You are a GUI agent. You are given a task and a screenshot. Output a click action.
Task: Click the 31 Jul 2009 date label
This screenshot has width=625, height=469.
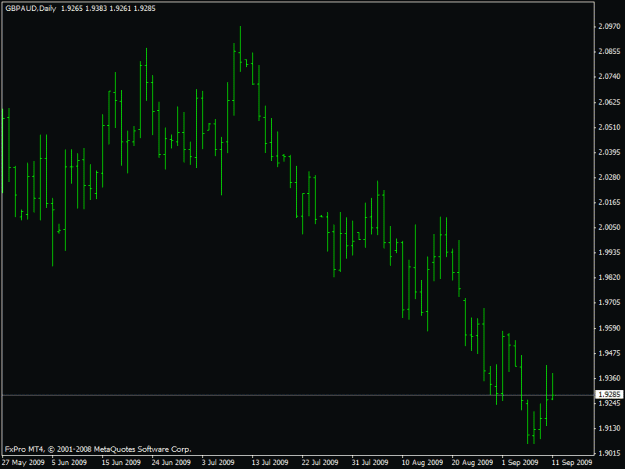370,462
